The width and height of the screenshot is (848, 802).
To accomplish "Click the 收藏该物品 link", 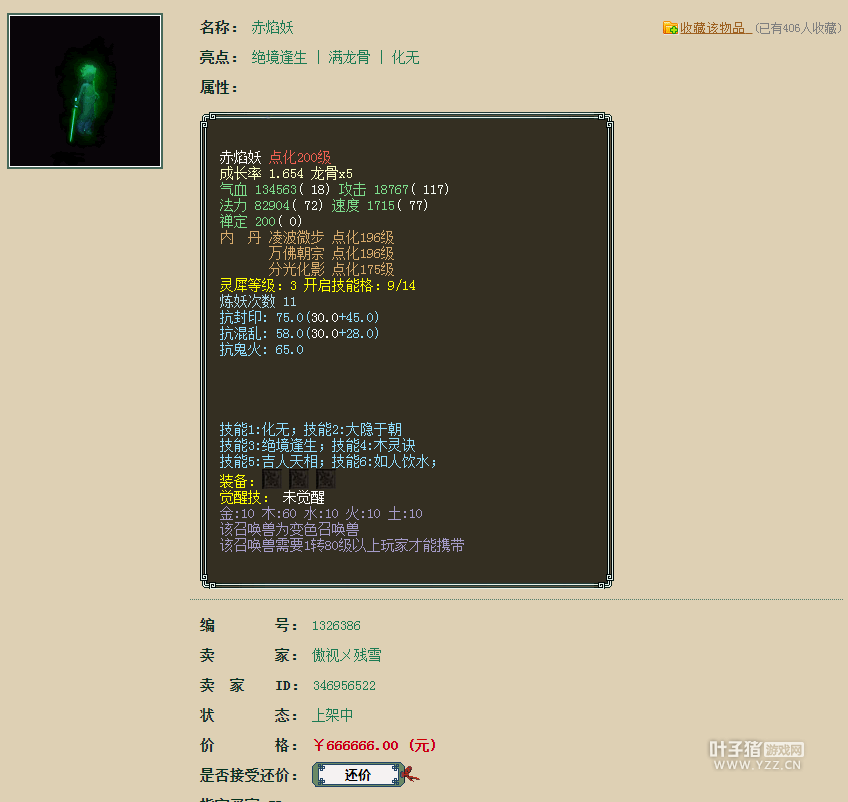I will click(716, 28).
